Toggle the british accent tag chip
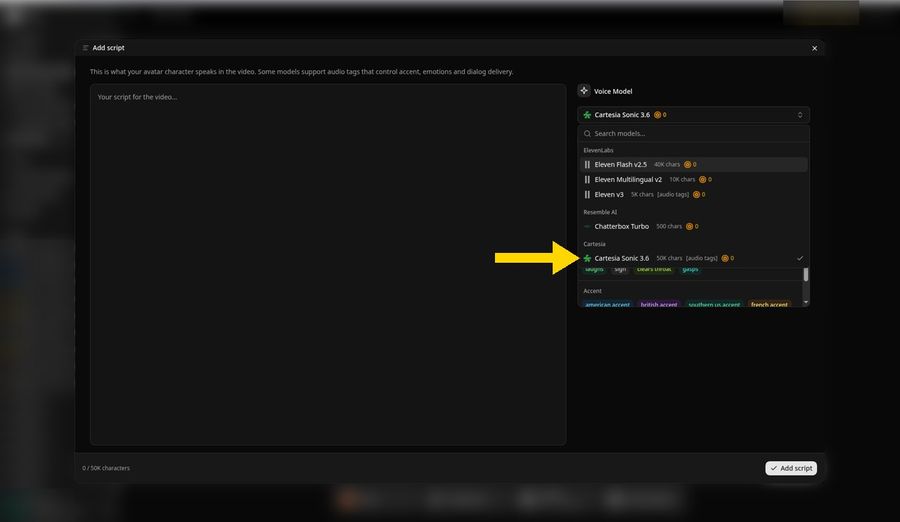The height and width of the screenshot is (522, 900). tap(659, 304)
